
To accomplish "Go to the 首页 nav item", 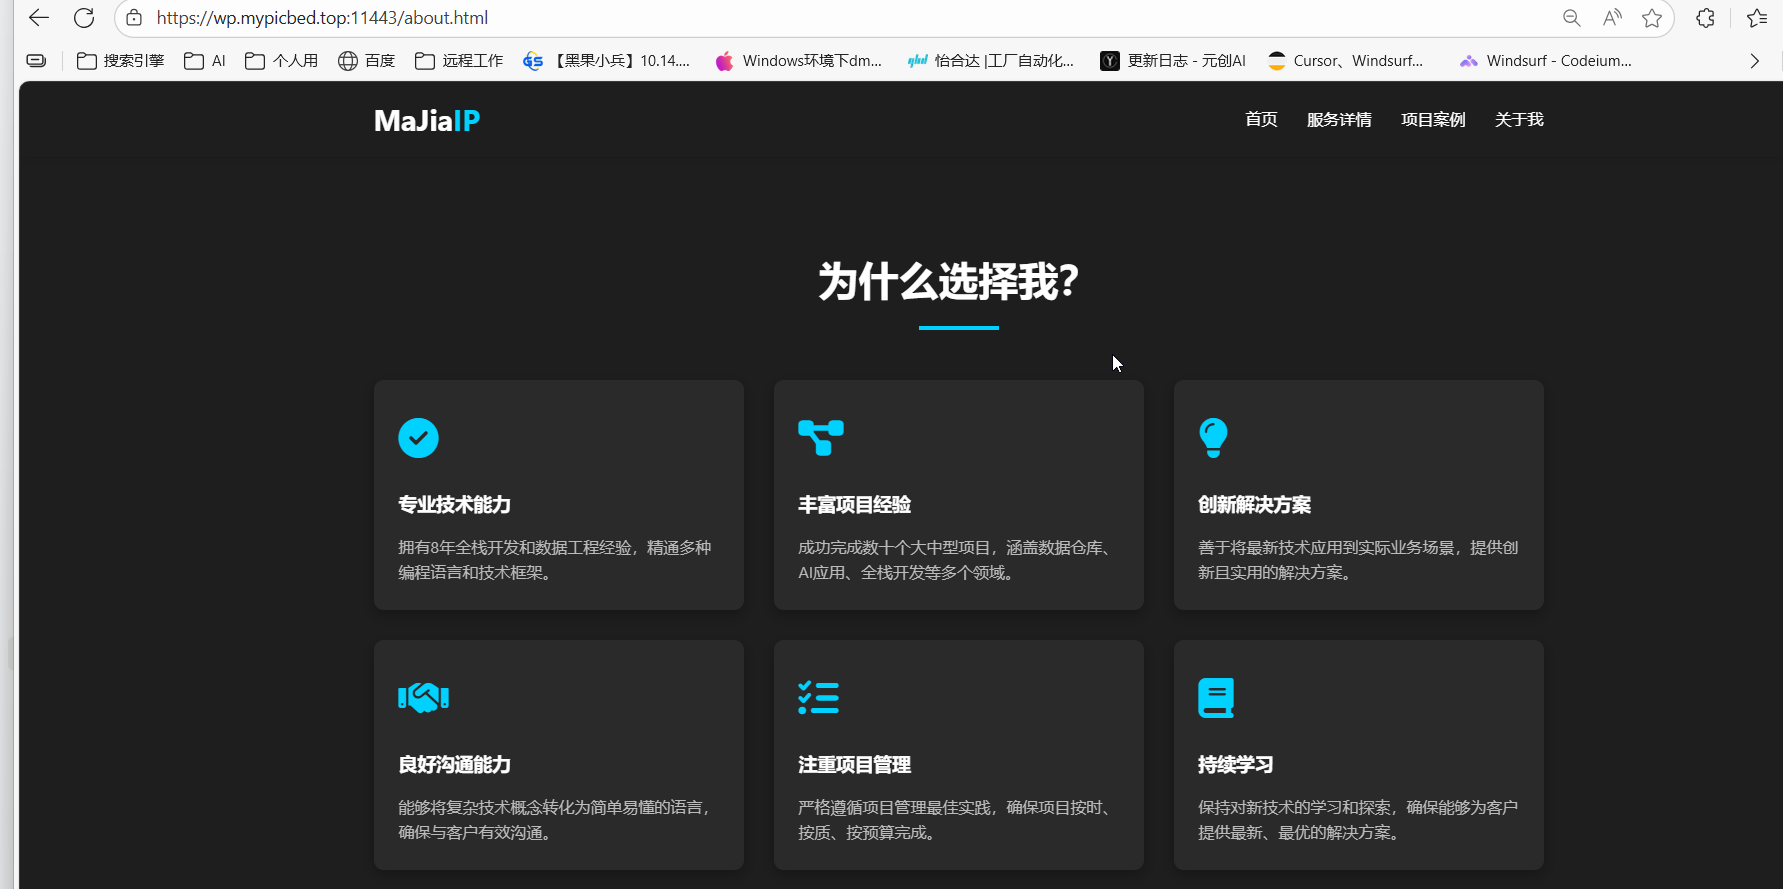I will [x=1261, y=120].
